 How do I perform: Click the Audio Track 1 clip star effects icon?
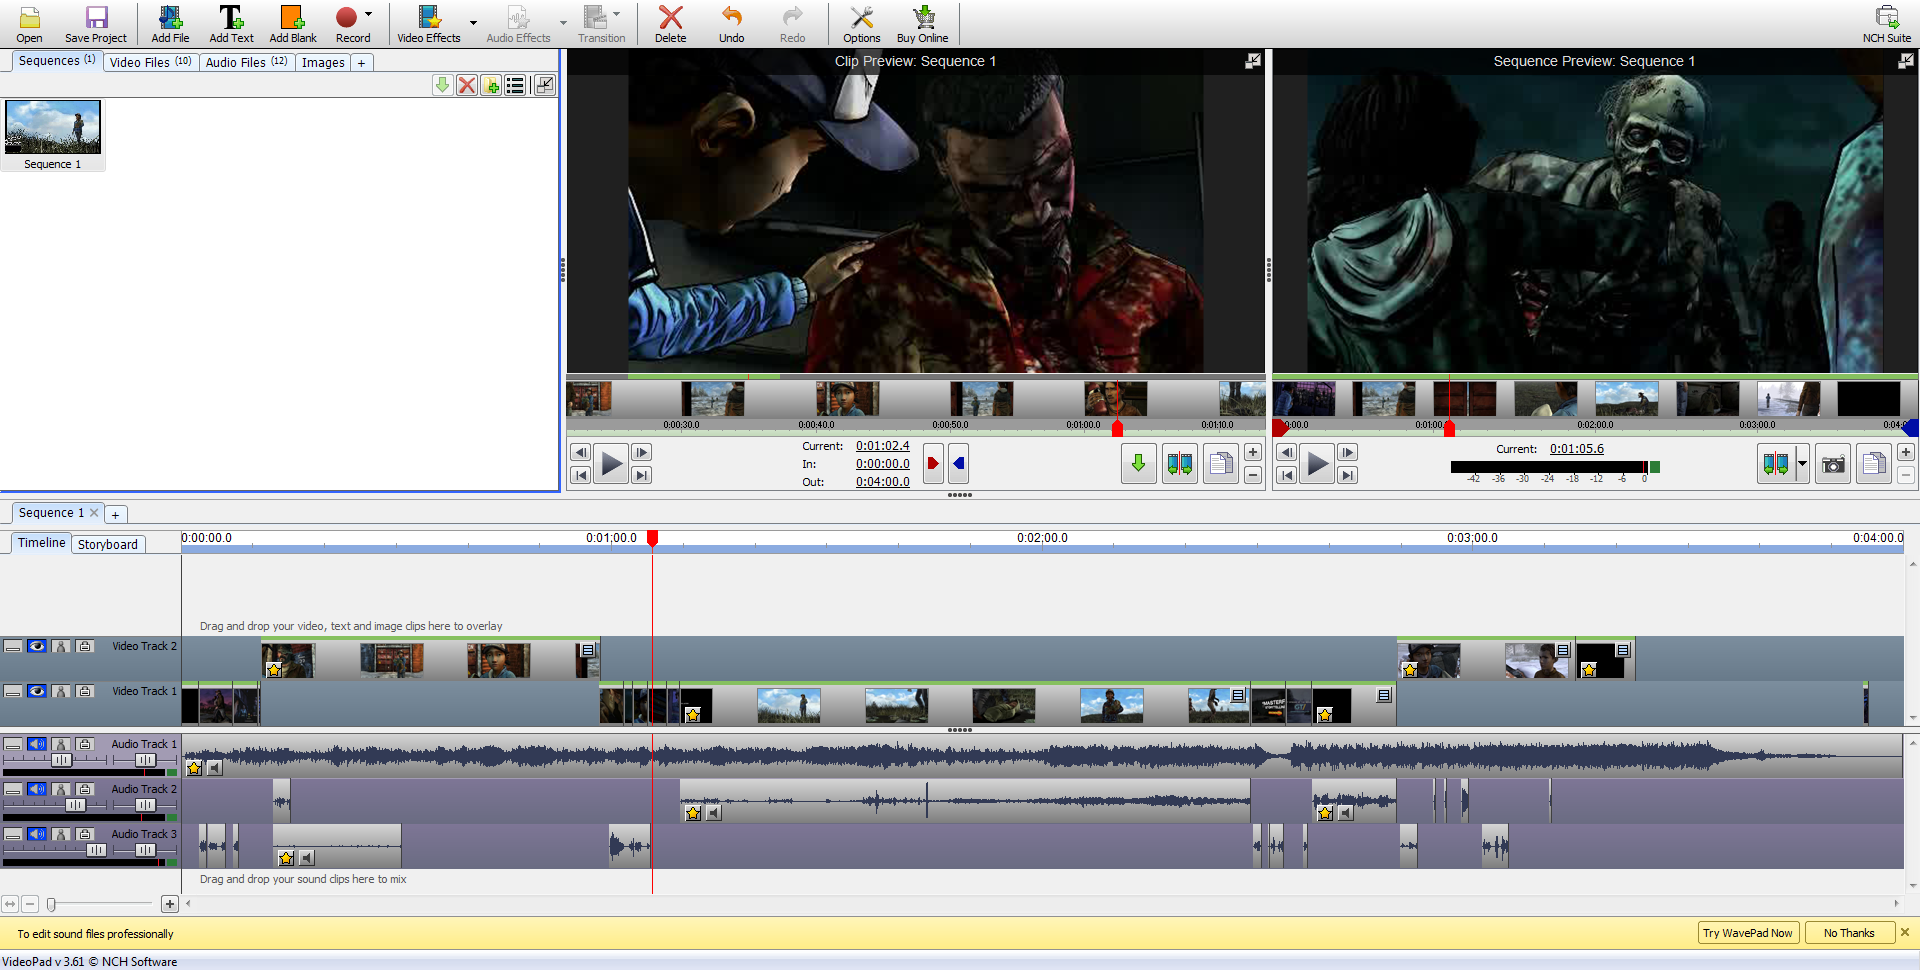[x=195, y=768]
